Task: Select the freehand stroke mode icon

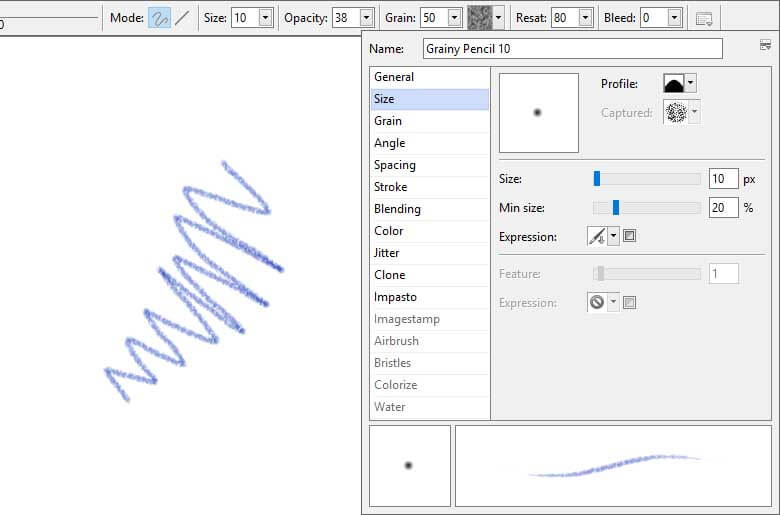Action: click(159, 18)
